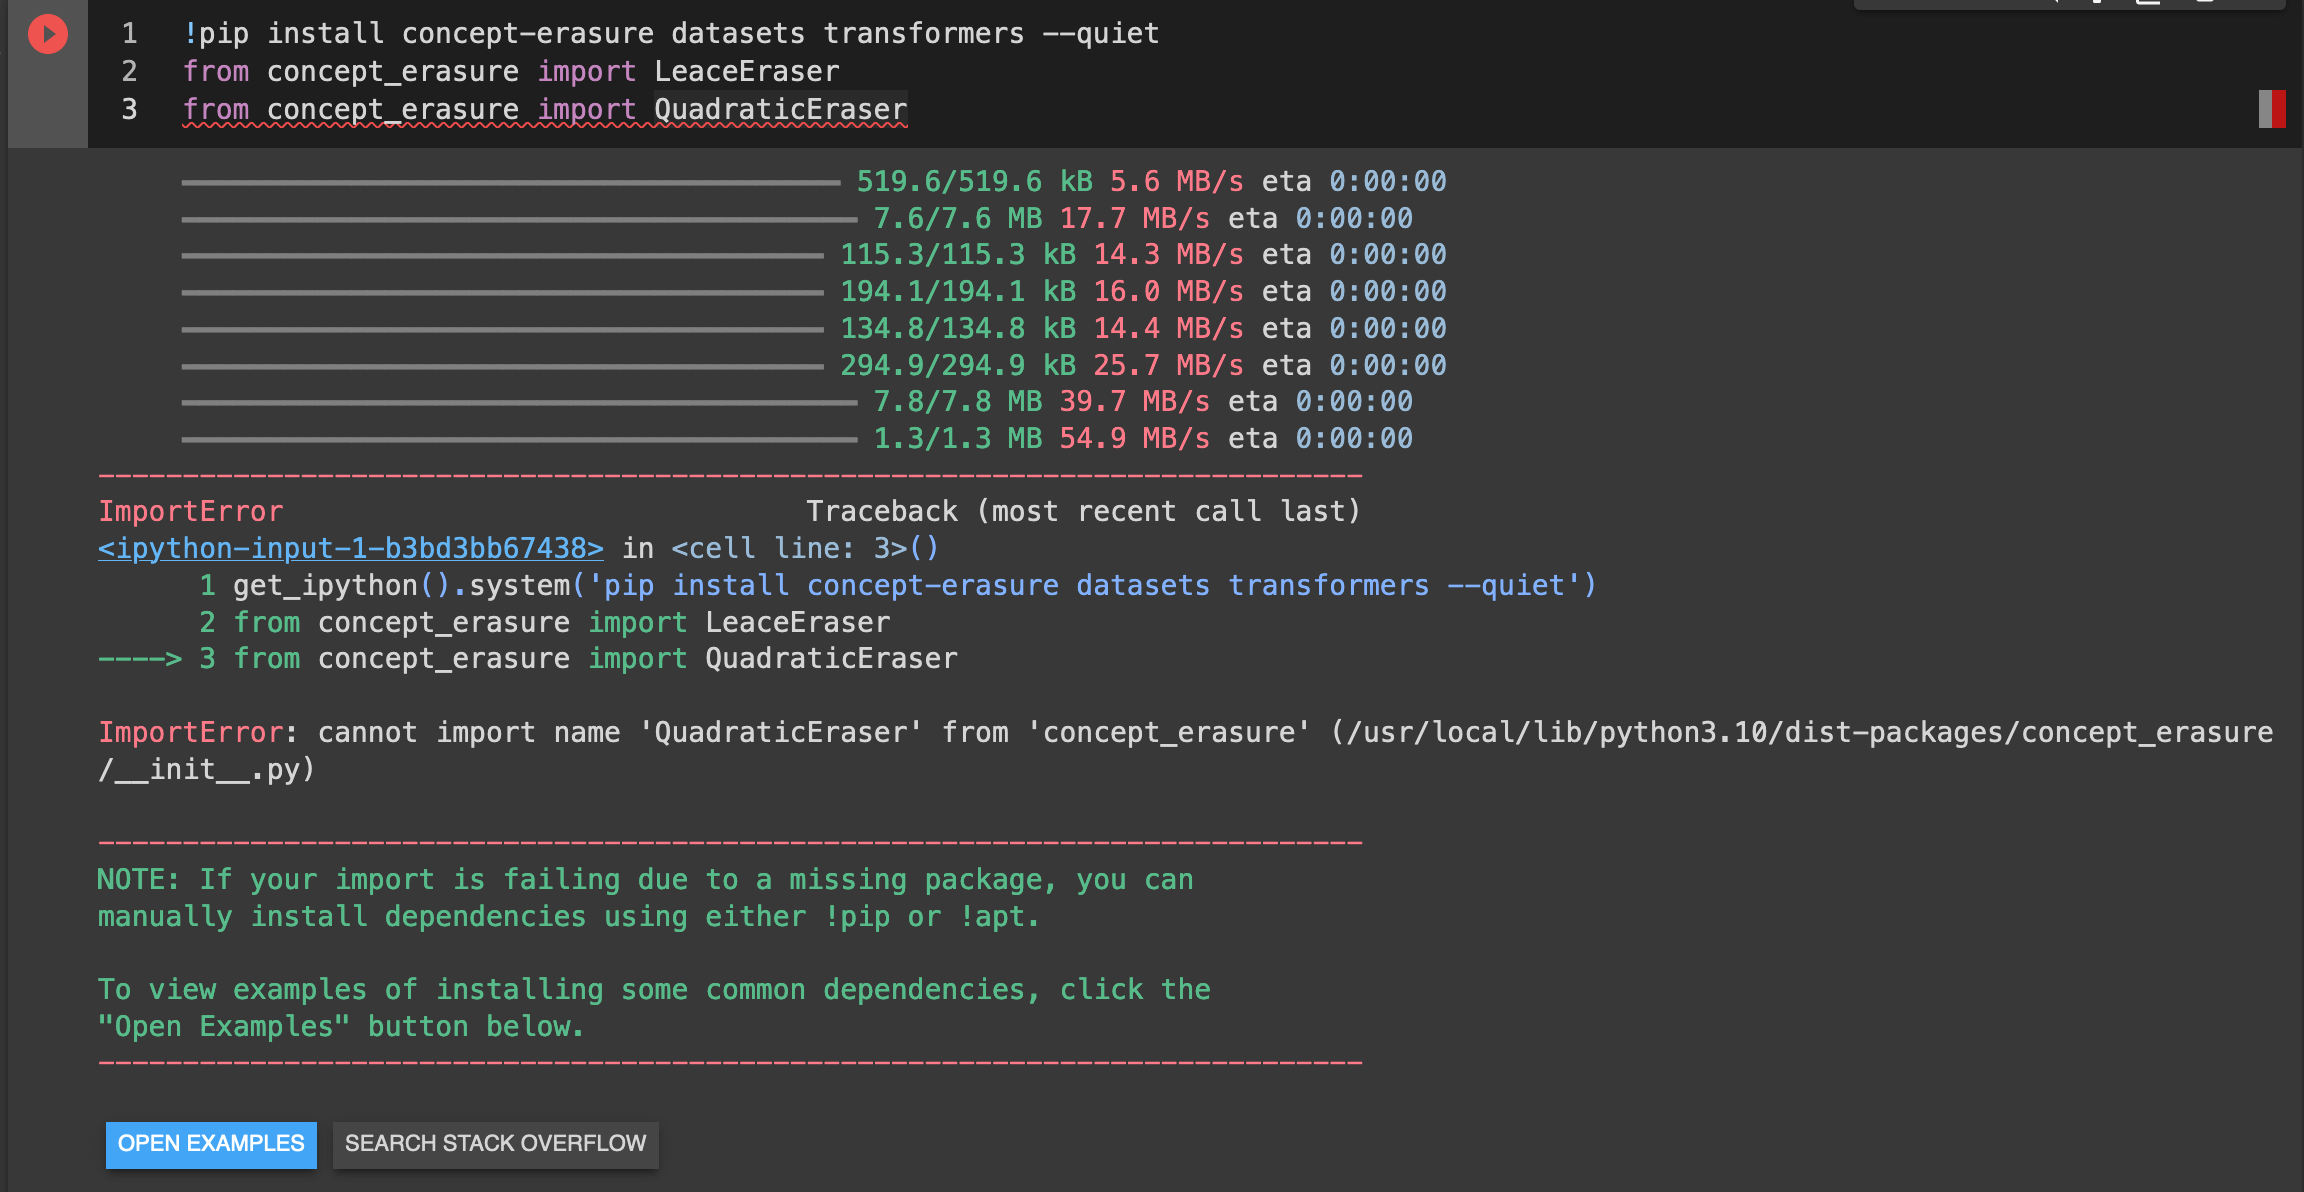Click line number 2 in the code cell
Image resolution: width=2304 pixels, height=1192 pixels.
[128, 71]
